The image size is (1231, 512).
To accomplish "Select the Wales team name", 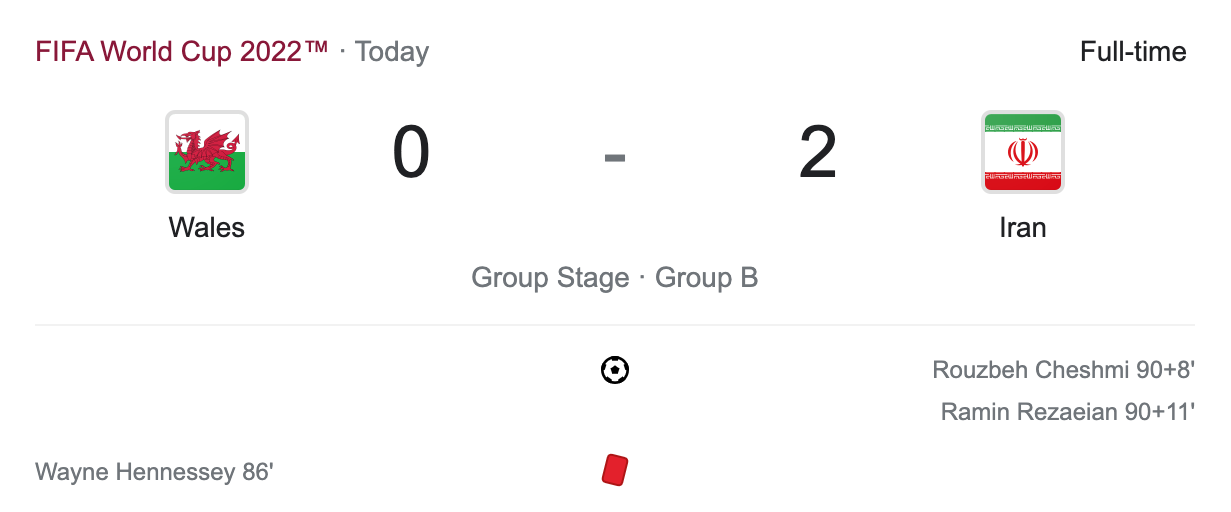I will [207, 228].
